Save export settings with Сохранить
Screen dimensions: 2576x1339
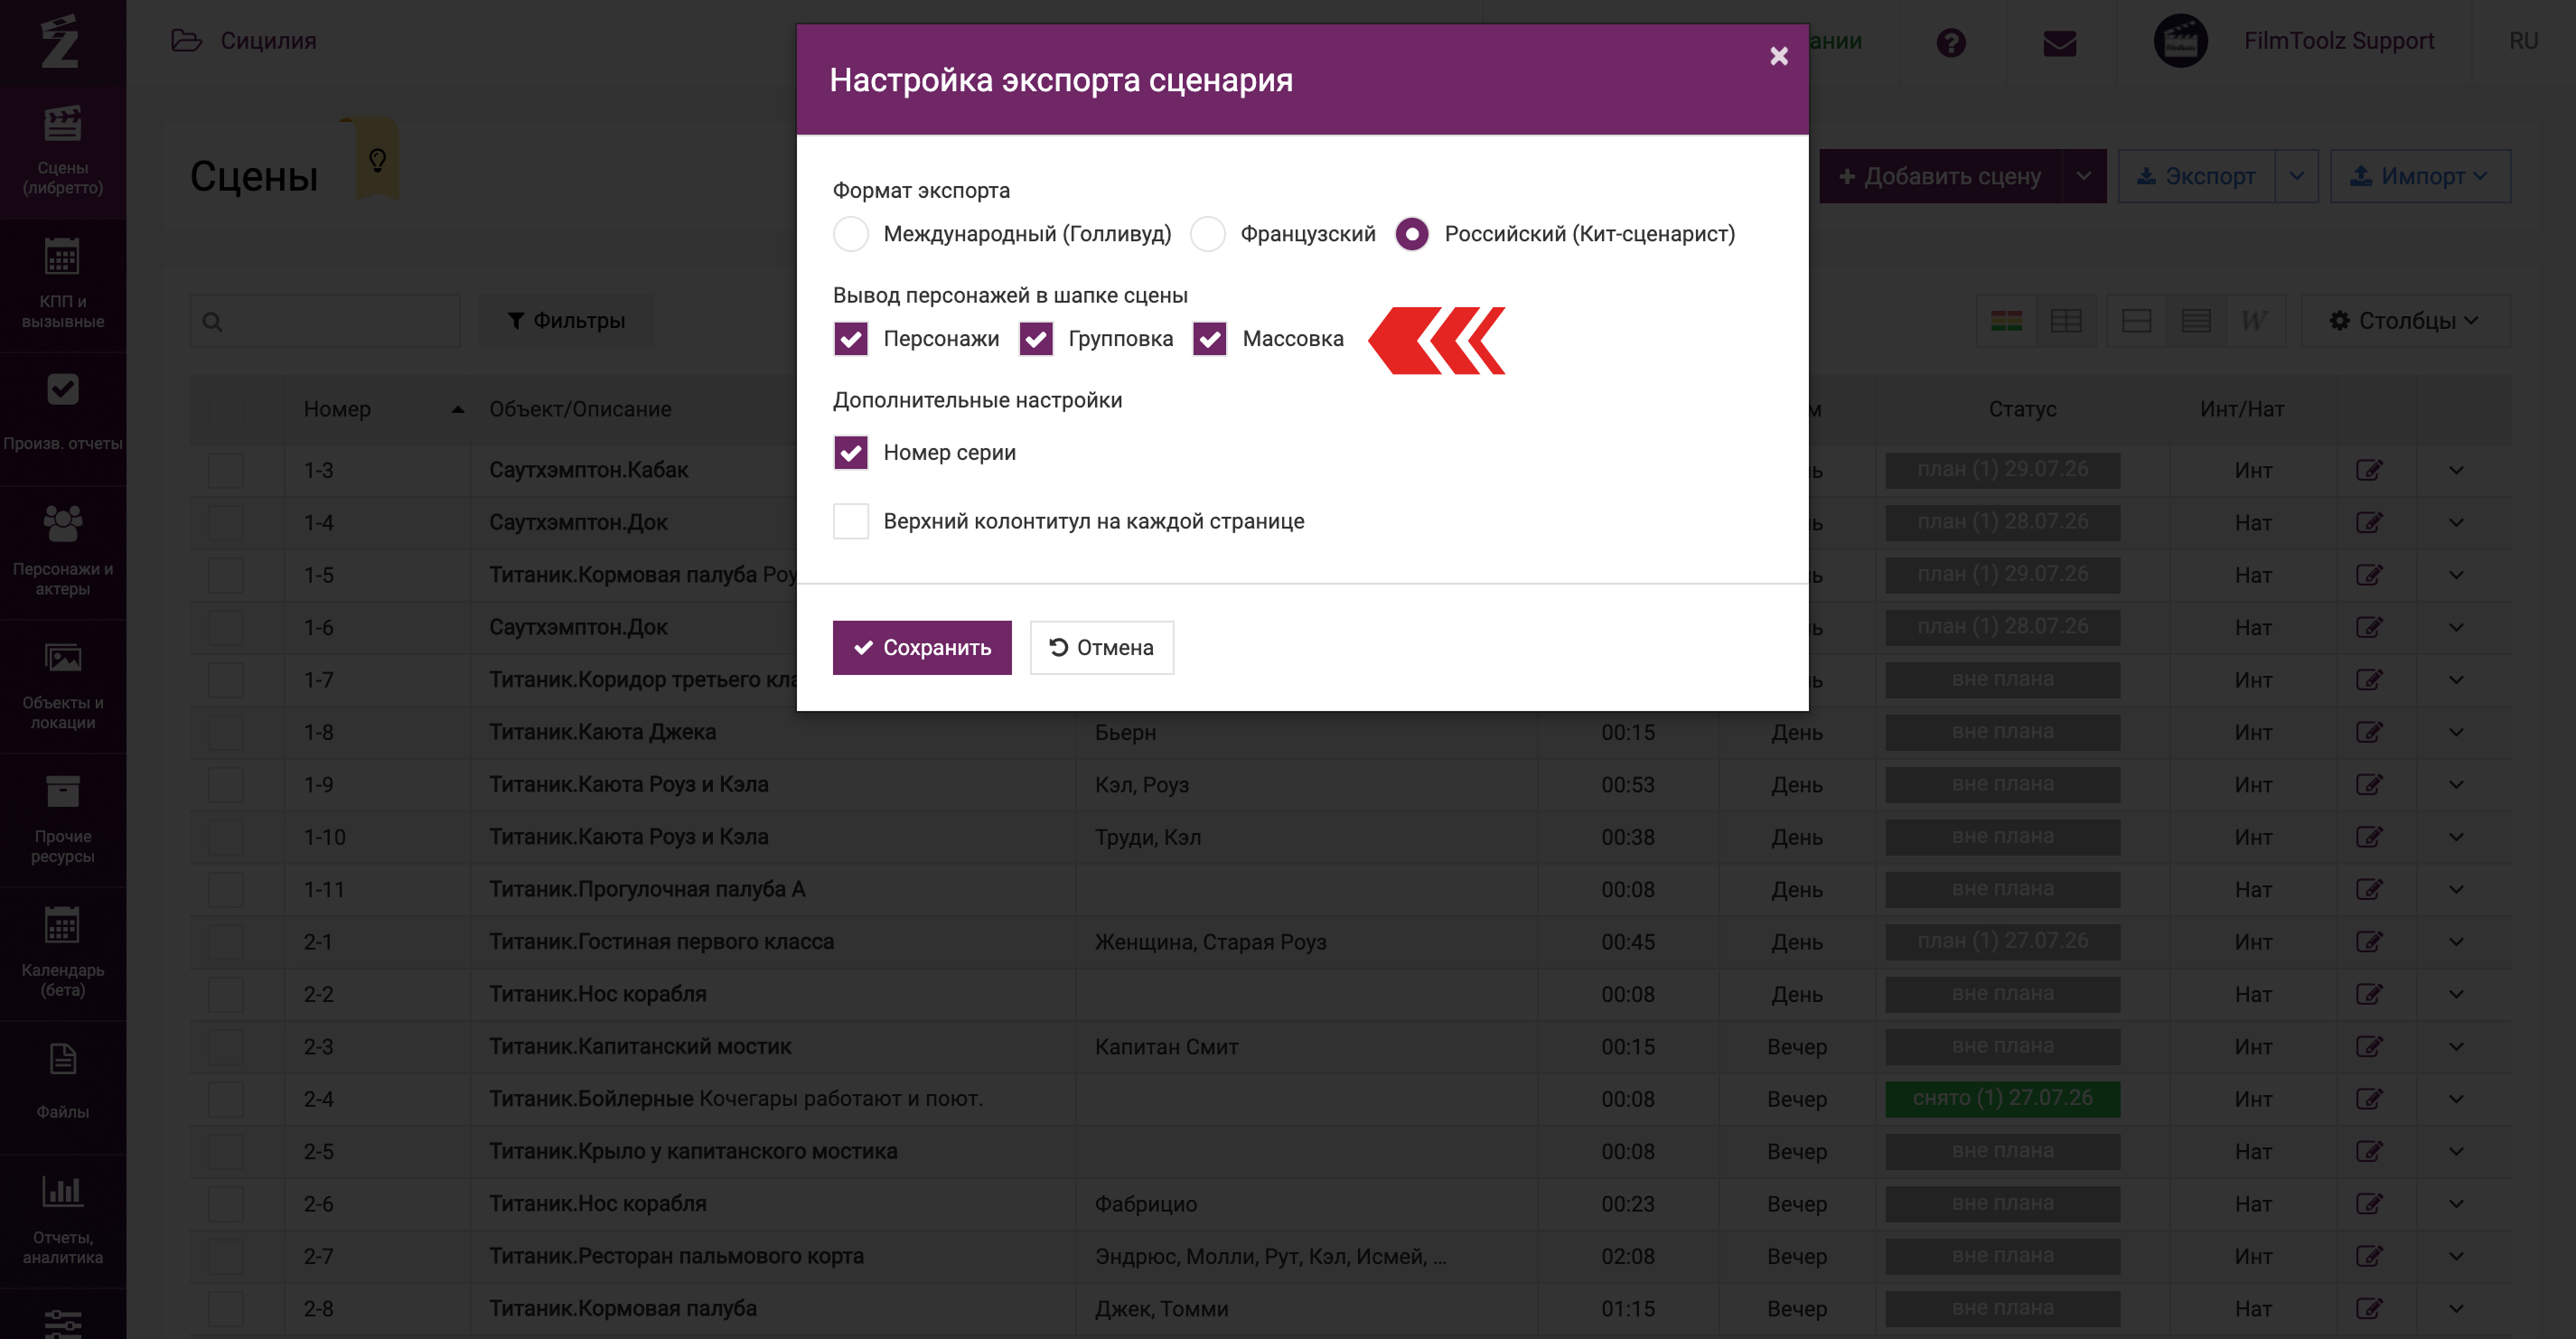coord(922,648)
